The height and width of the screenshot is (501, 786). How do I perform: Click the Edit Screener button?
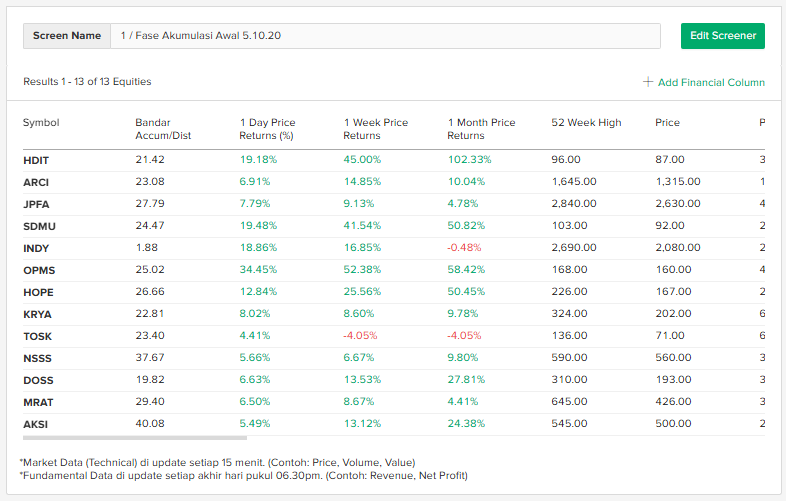(722, 36)
